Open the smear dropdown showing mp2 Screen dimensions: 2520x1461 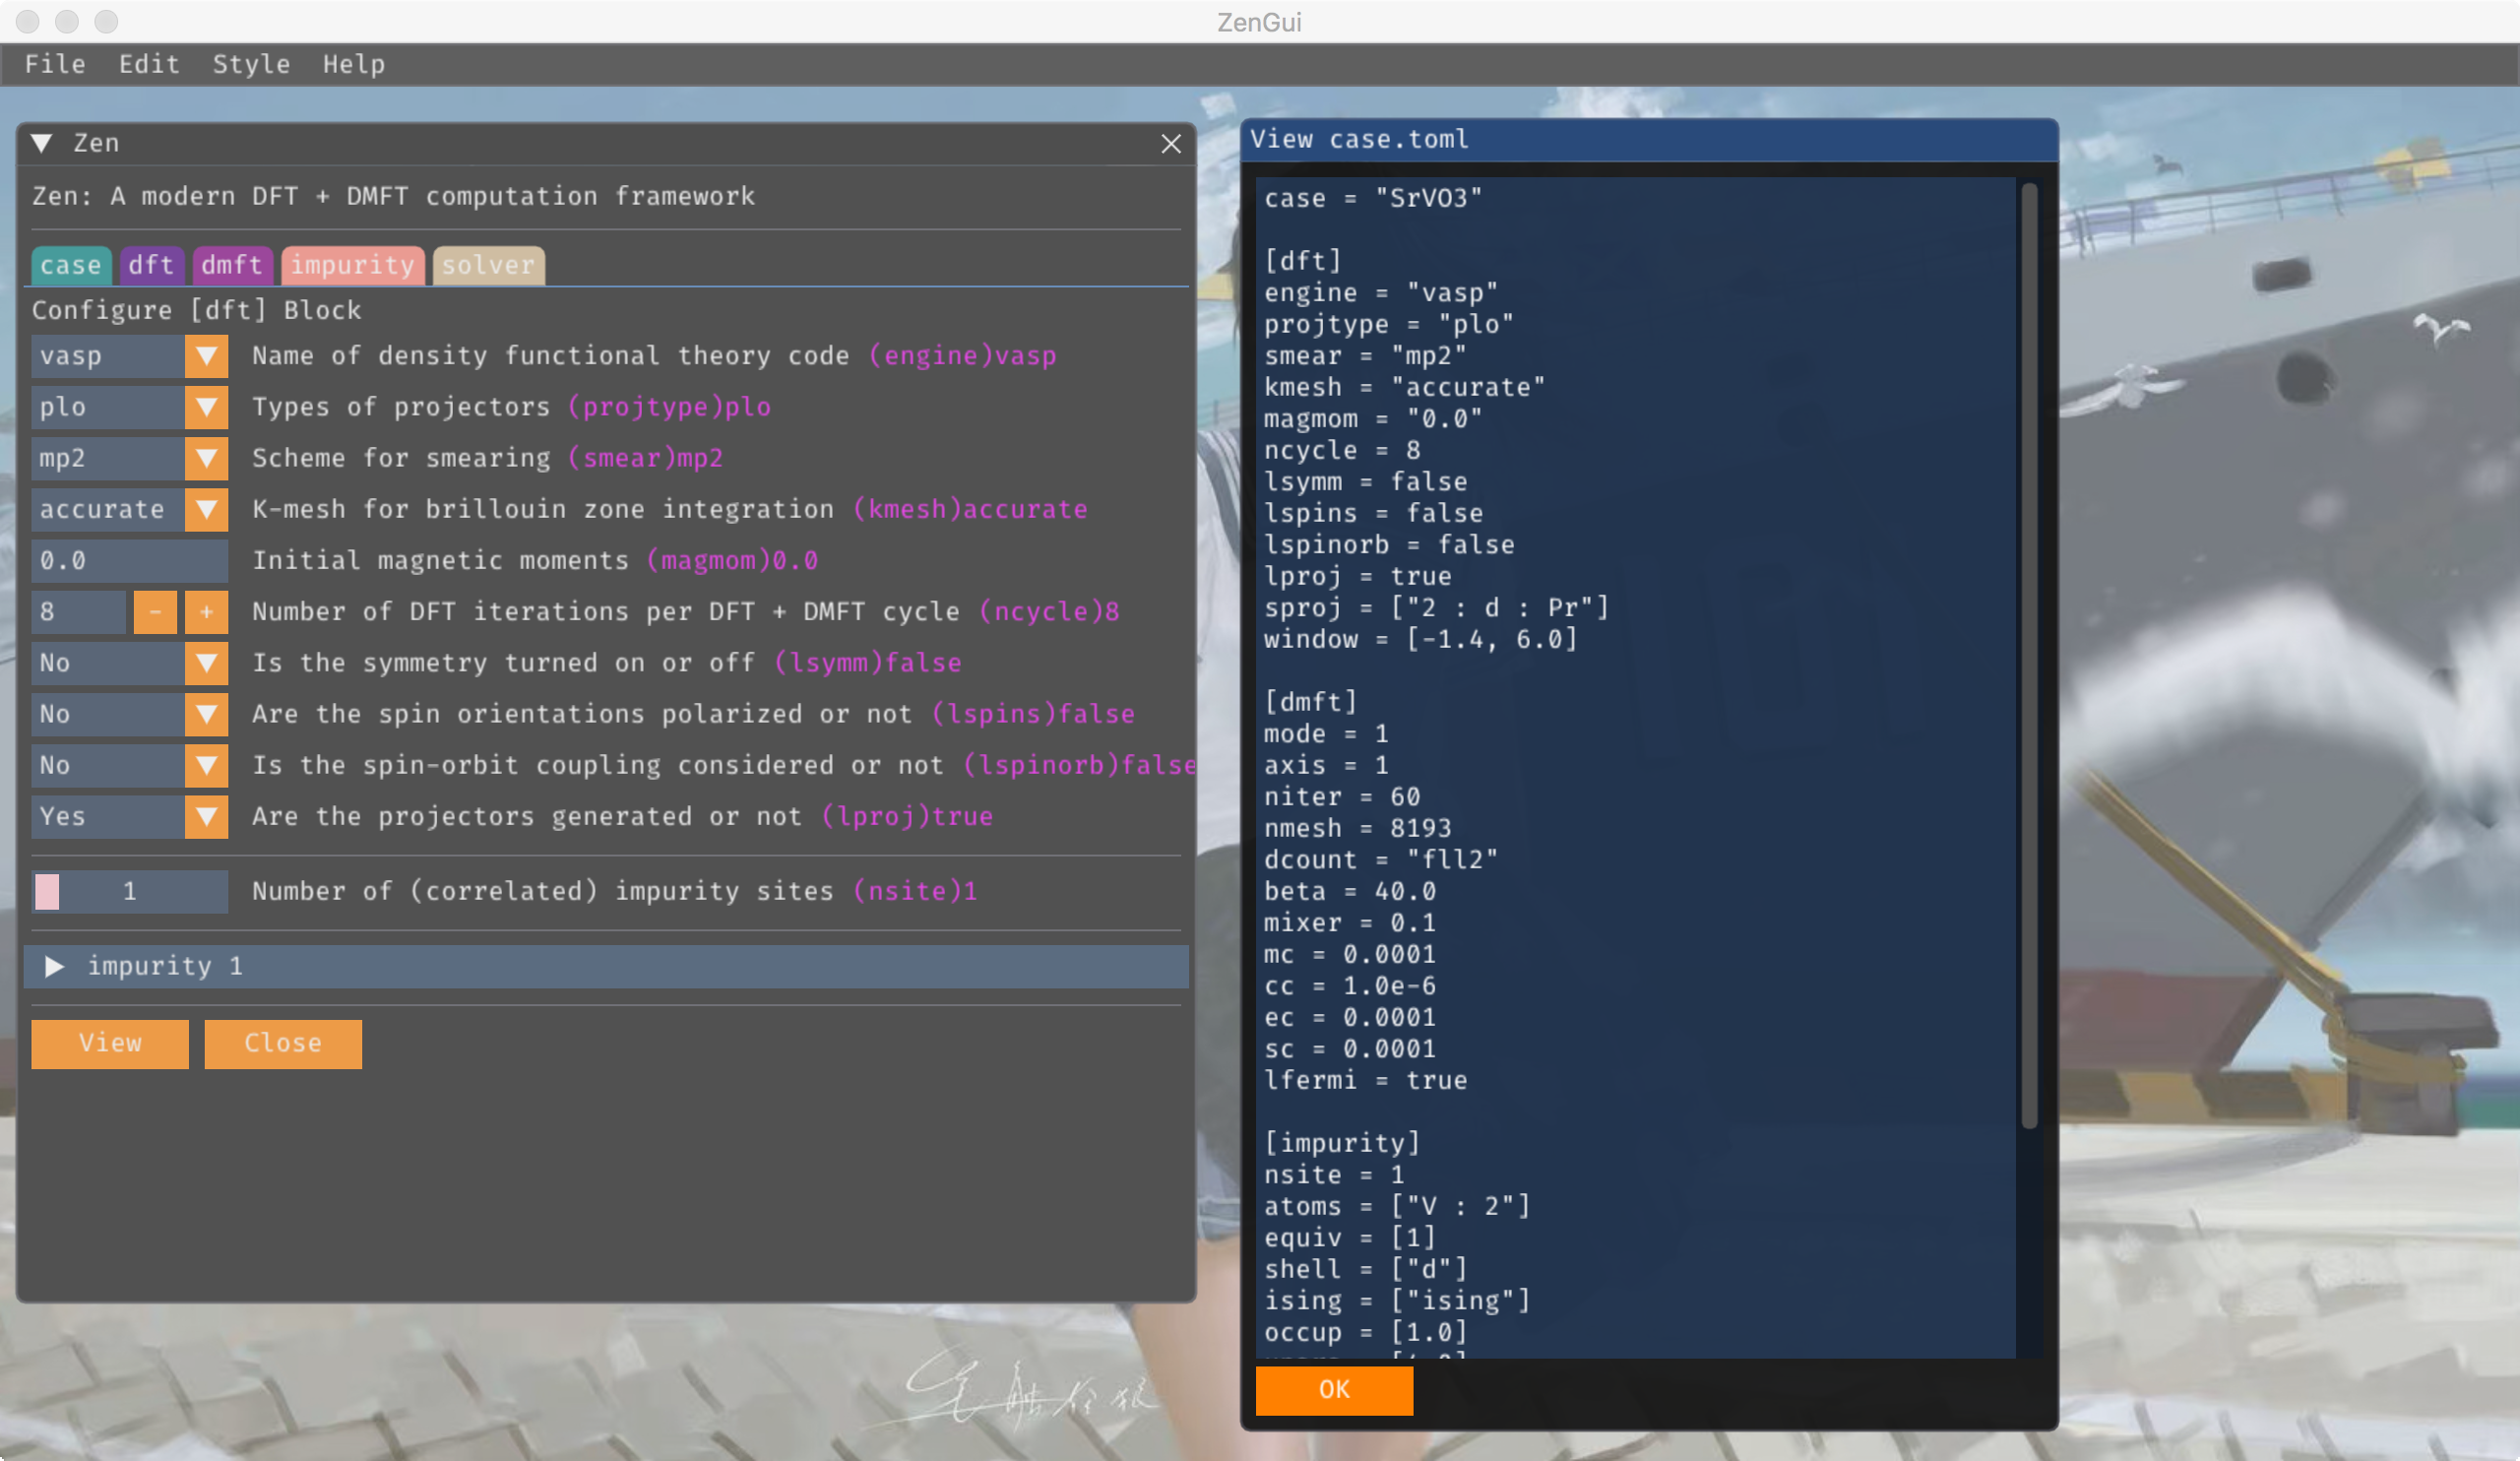point(130,458)
